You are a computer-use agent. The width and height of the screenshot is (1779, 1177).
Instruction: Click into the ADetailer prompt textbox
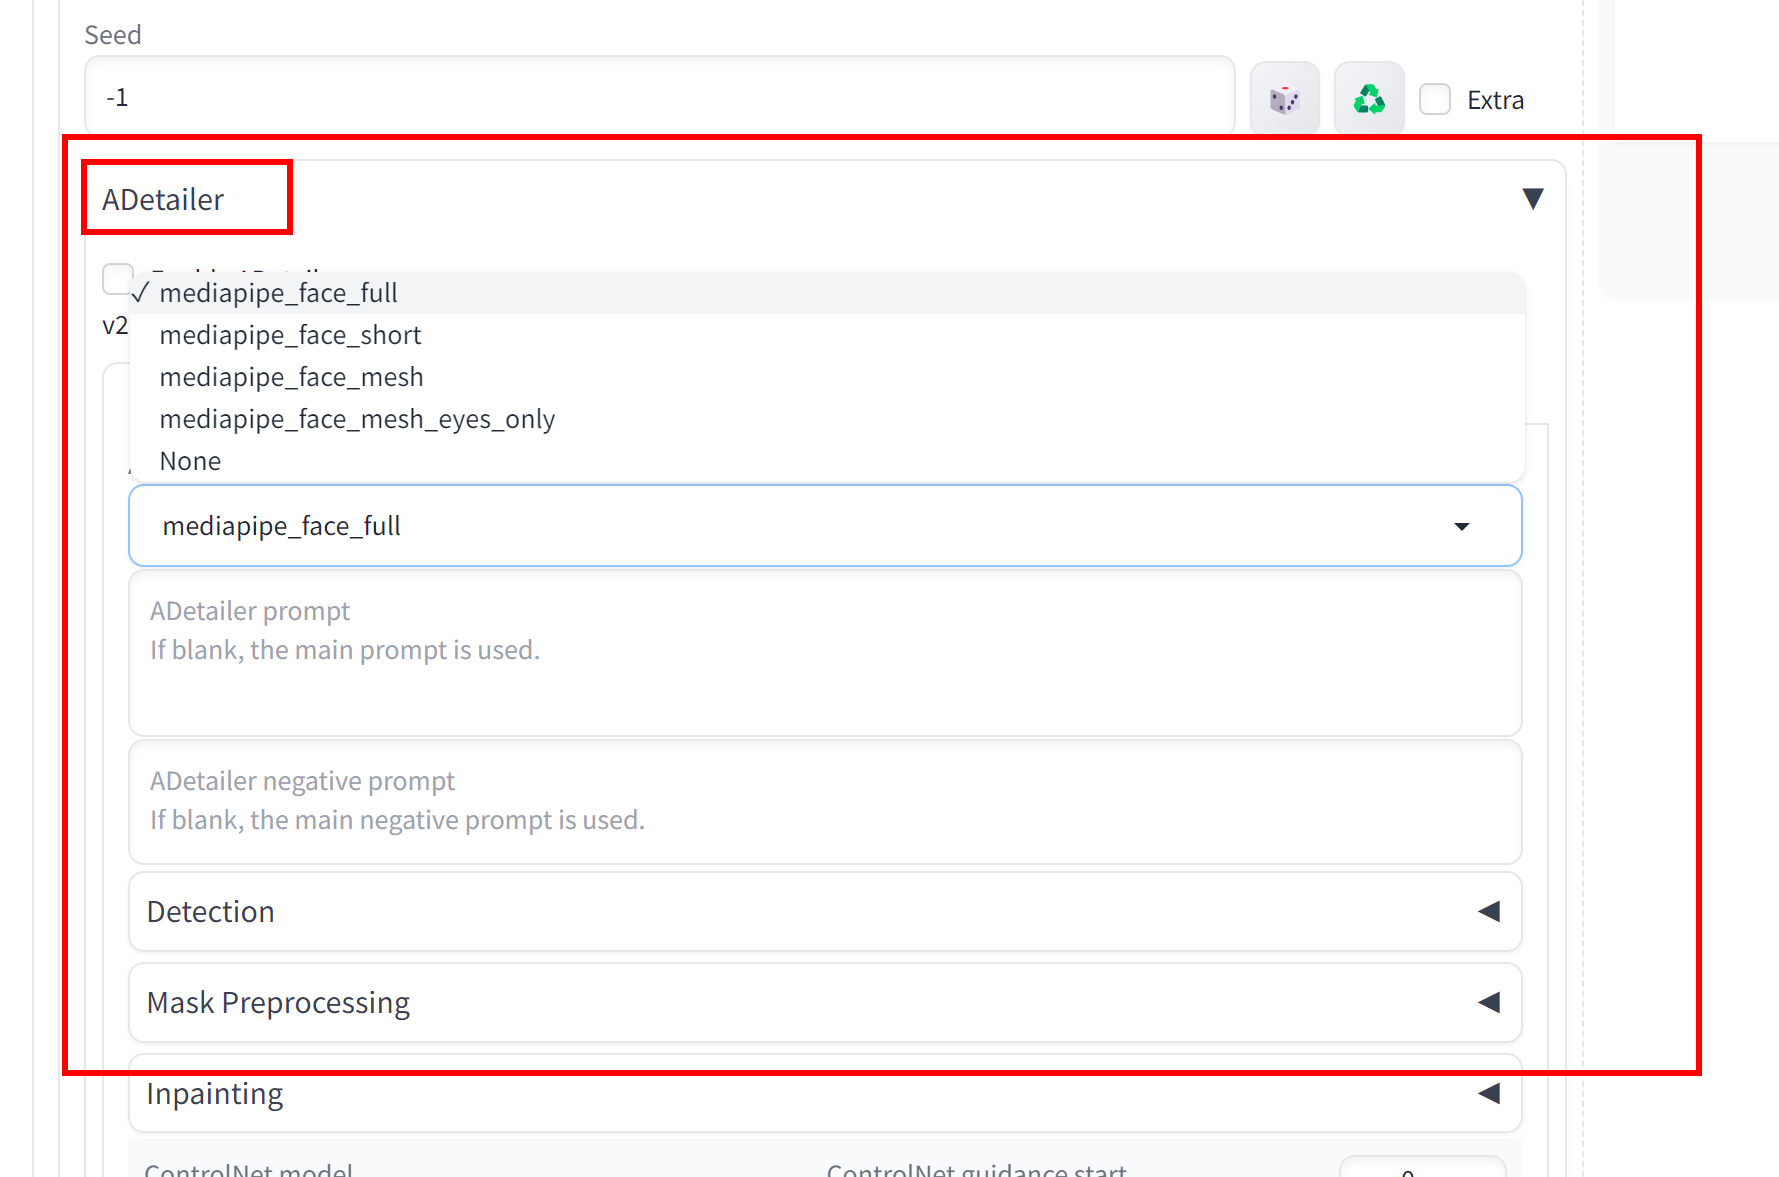tap(825, 670)
